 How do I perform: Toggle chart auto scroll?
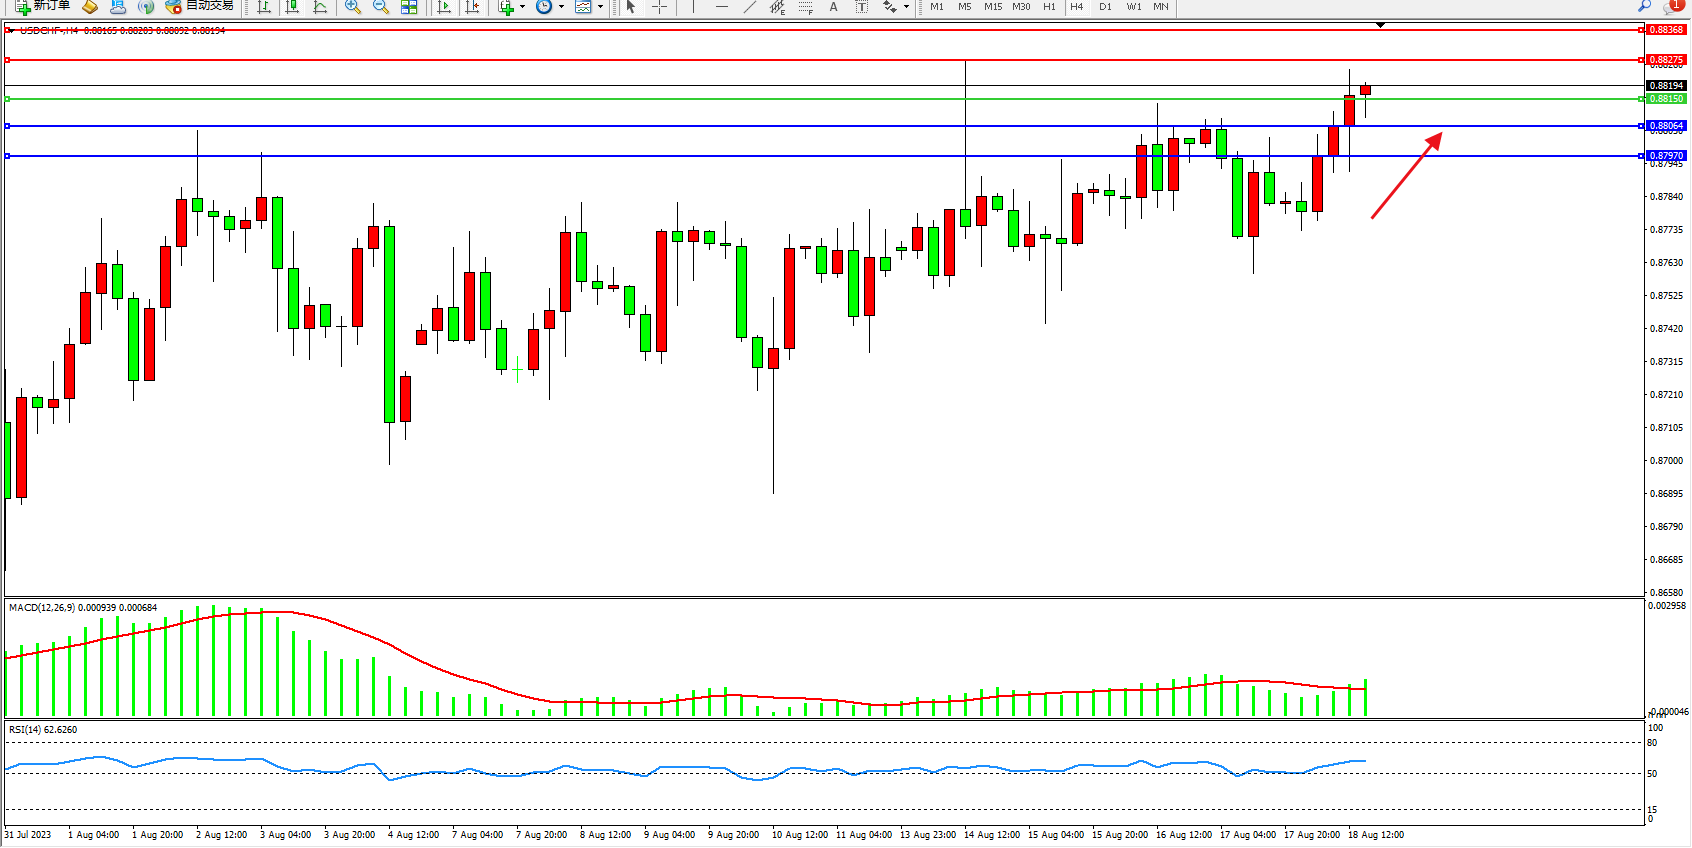445,7
